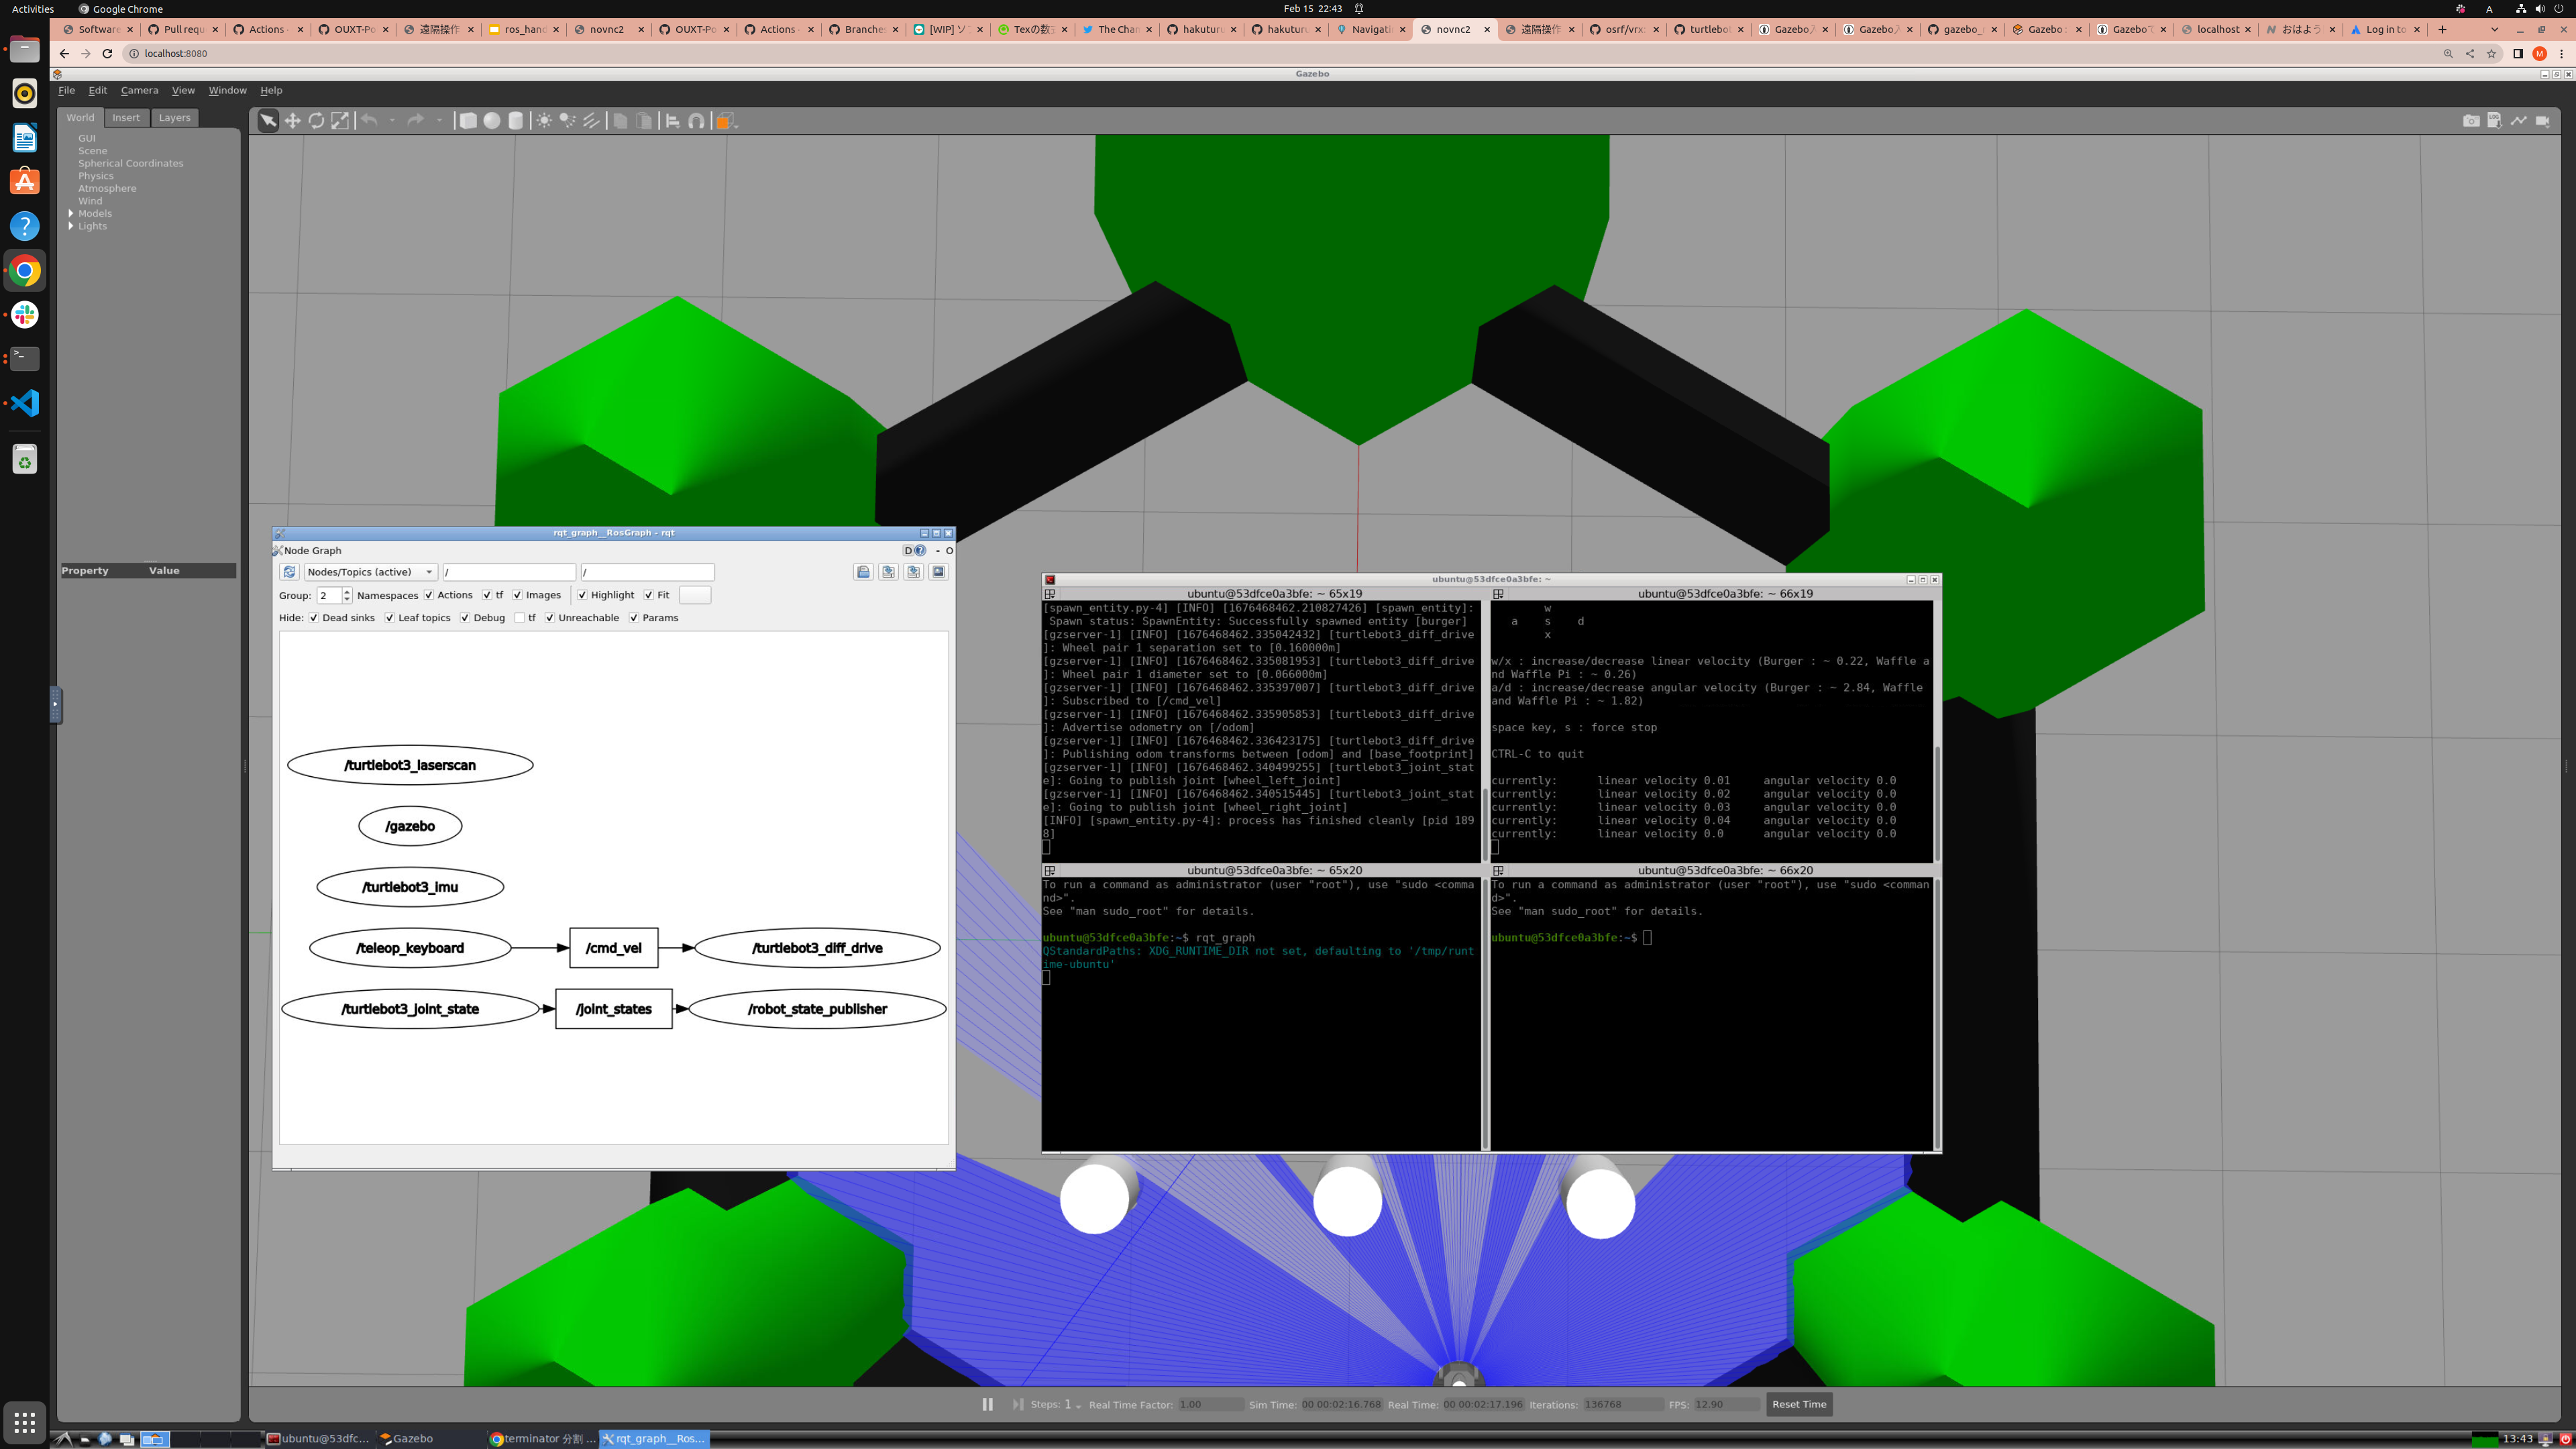Click the Paste icon in Gazebo toolbar
The height and width of the screenshot is (1449, 2576).
coord(644,121)
